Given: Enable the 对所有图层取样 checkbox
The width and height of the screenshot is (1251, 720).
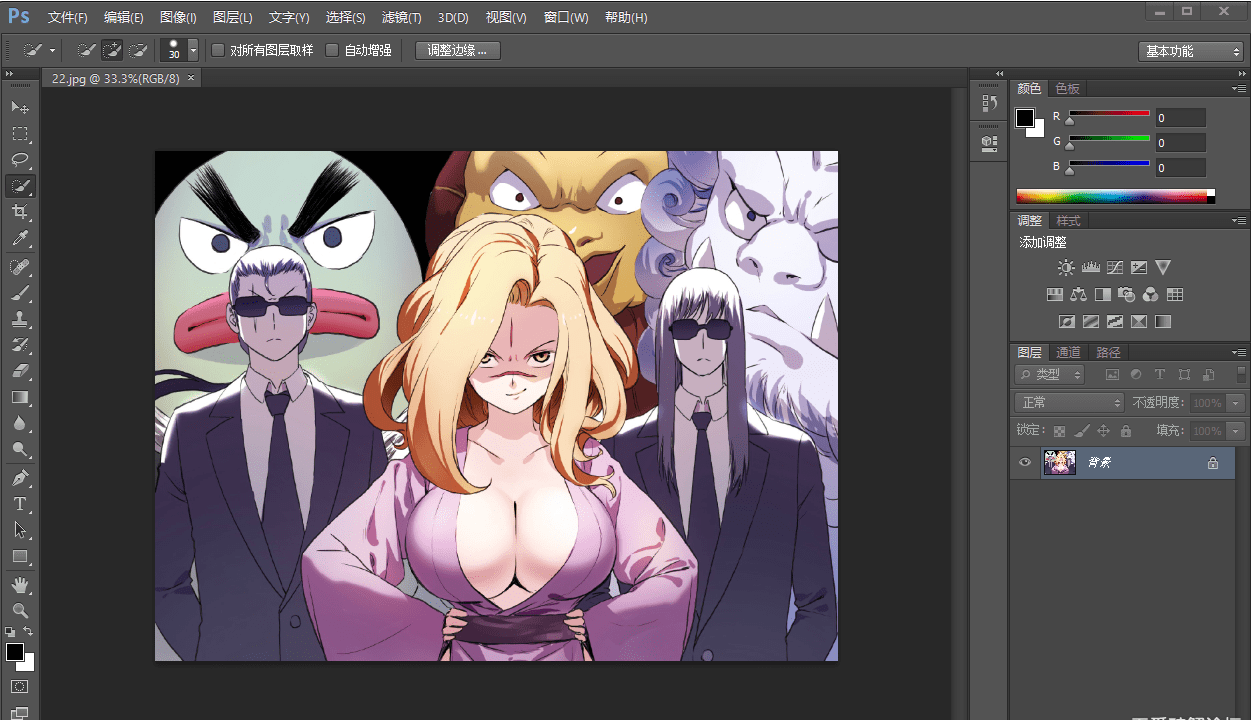Looking at the screenshot, I should (218, 50).
